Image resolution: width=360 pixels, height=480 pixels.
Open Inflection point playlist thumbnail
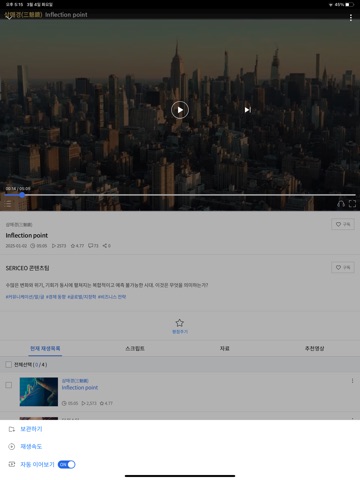[x=39, y=392]
